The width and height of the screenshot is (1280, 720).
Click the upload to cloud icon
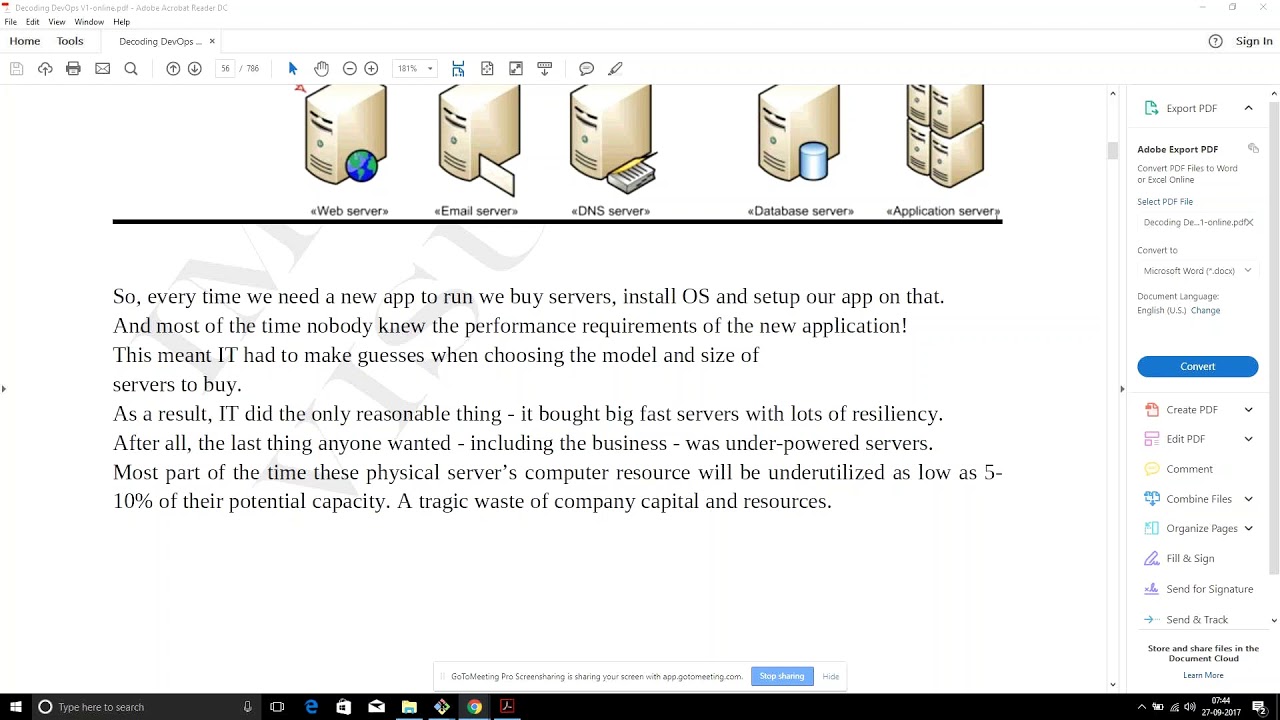(45, 69)
